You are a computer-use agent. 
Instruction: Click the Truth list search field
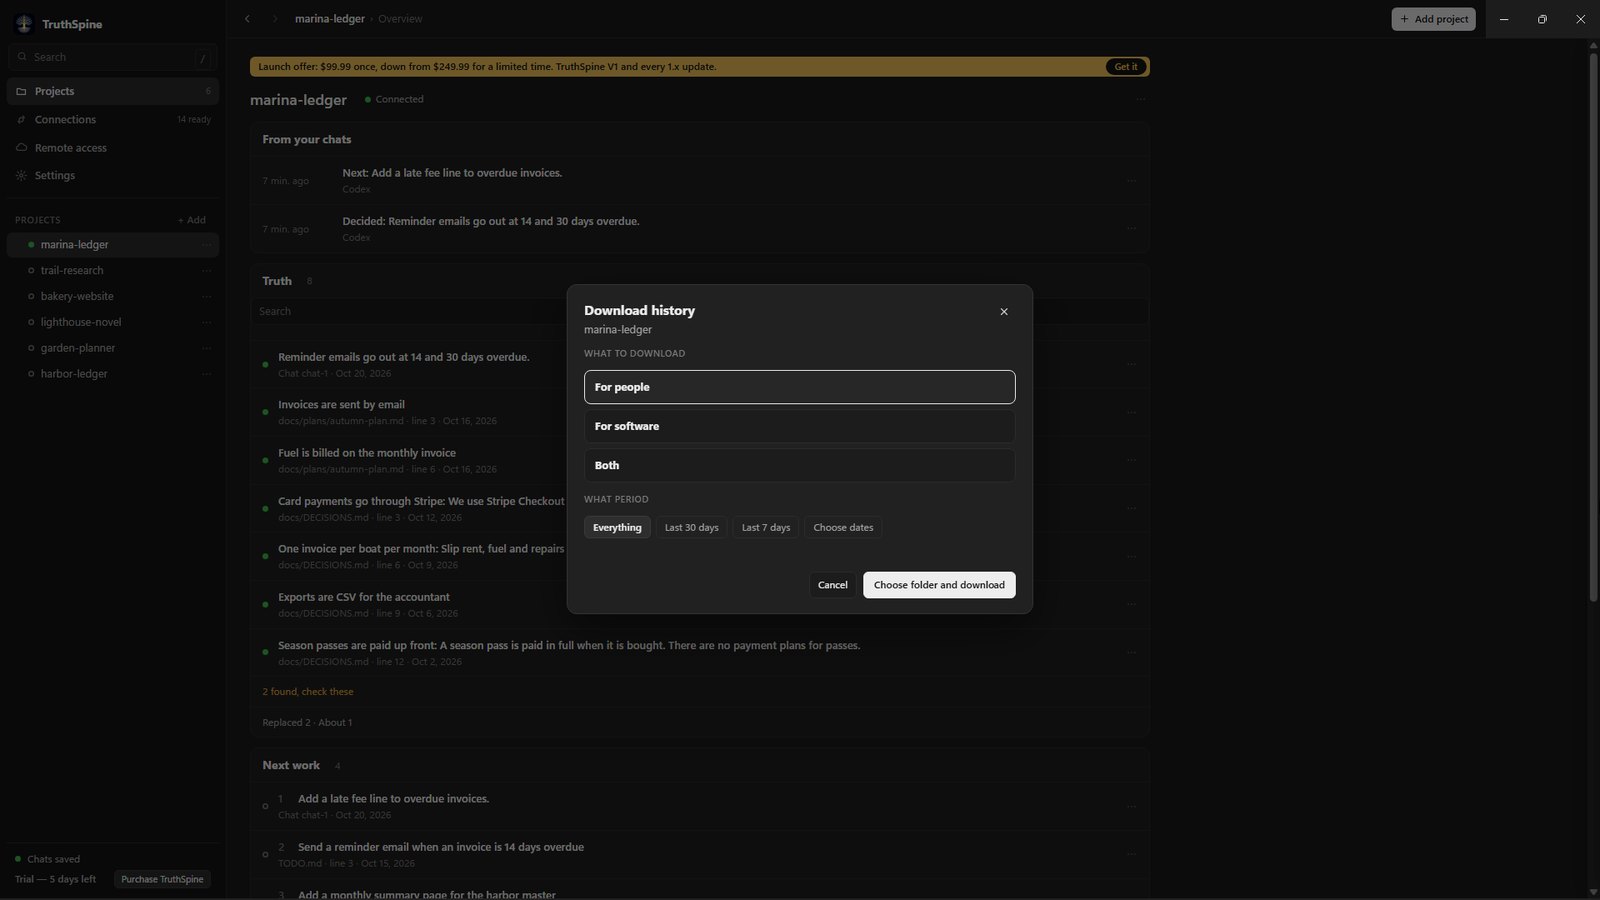click(699, 311)
